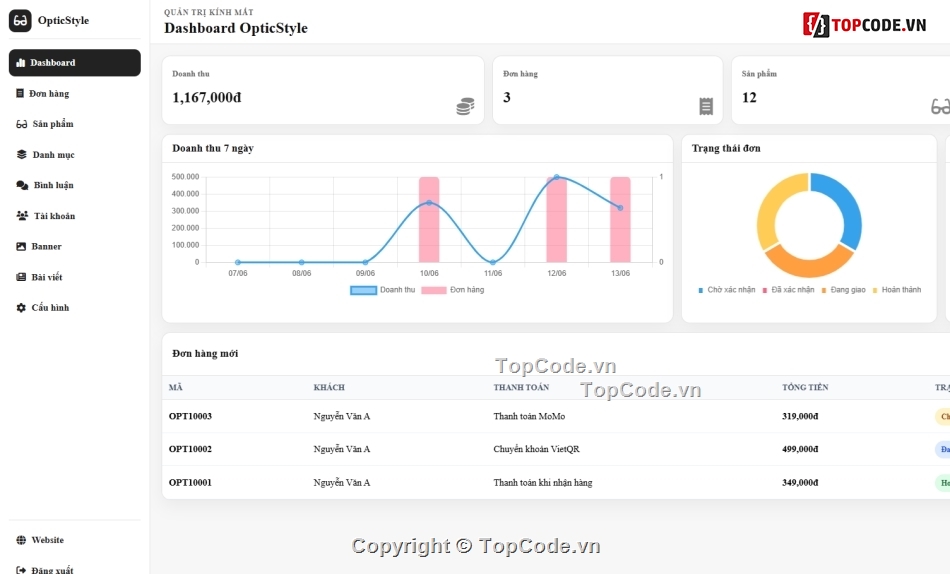
Task: Open Cấu hình settings page
Action: (x=75, y=307)
